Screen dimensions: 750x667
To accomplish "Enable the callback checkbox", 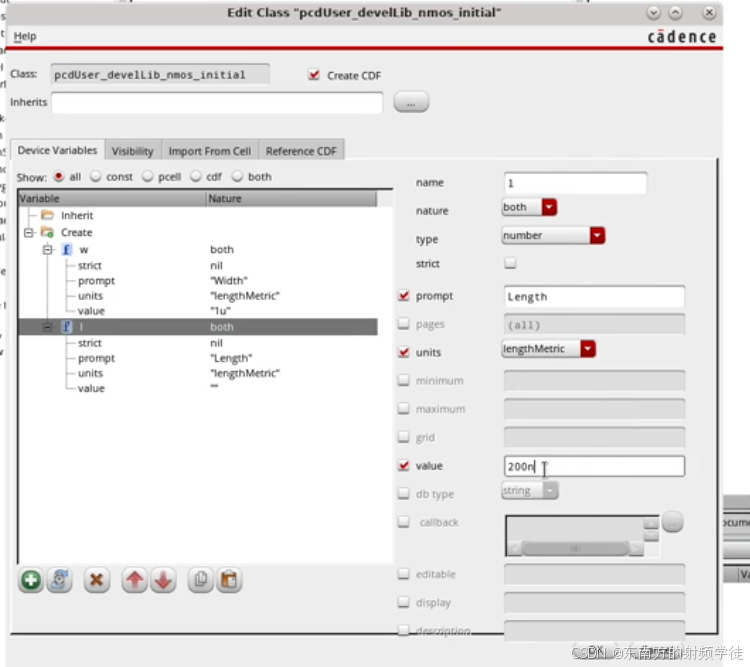I will click(404, 522).
